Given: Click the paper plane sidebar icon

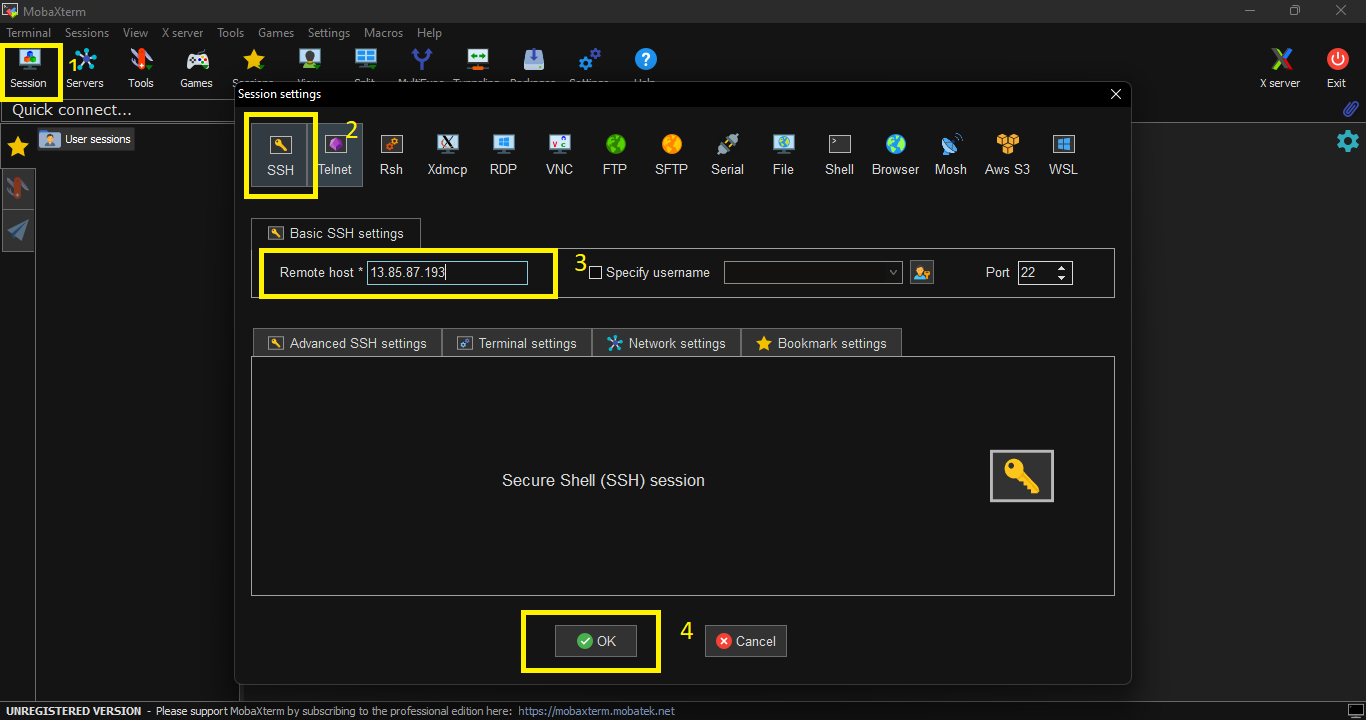Looking at the screenshot, I should (18, 231).
